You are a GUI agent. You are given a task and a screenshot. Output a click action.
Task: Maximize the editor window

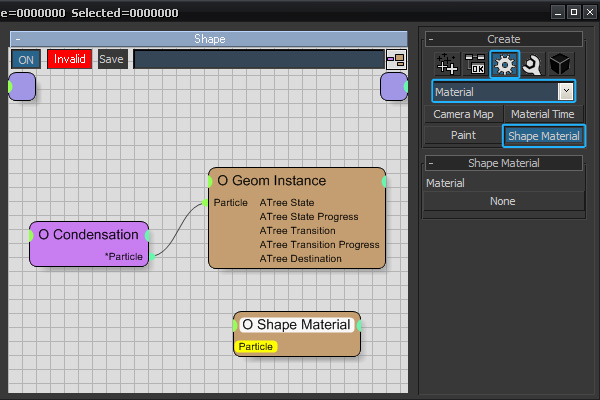click(x=574, y=12)
